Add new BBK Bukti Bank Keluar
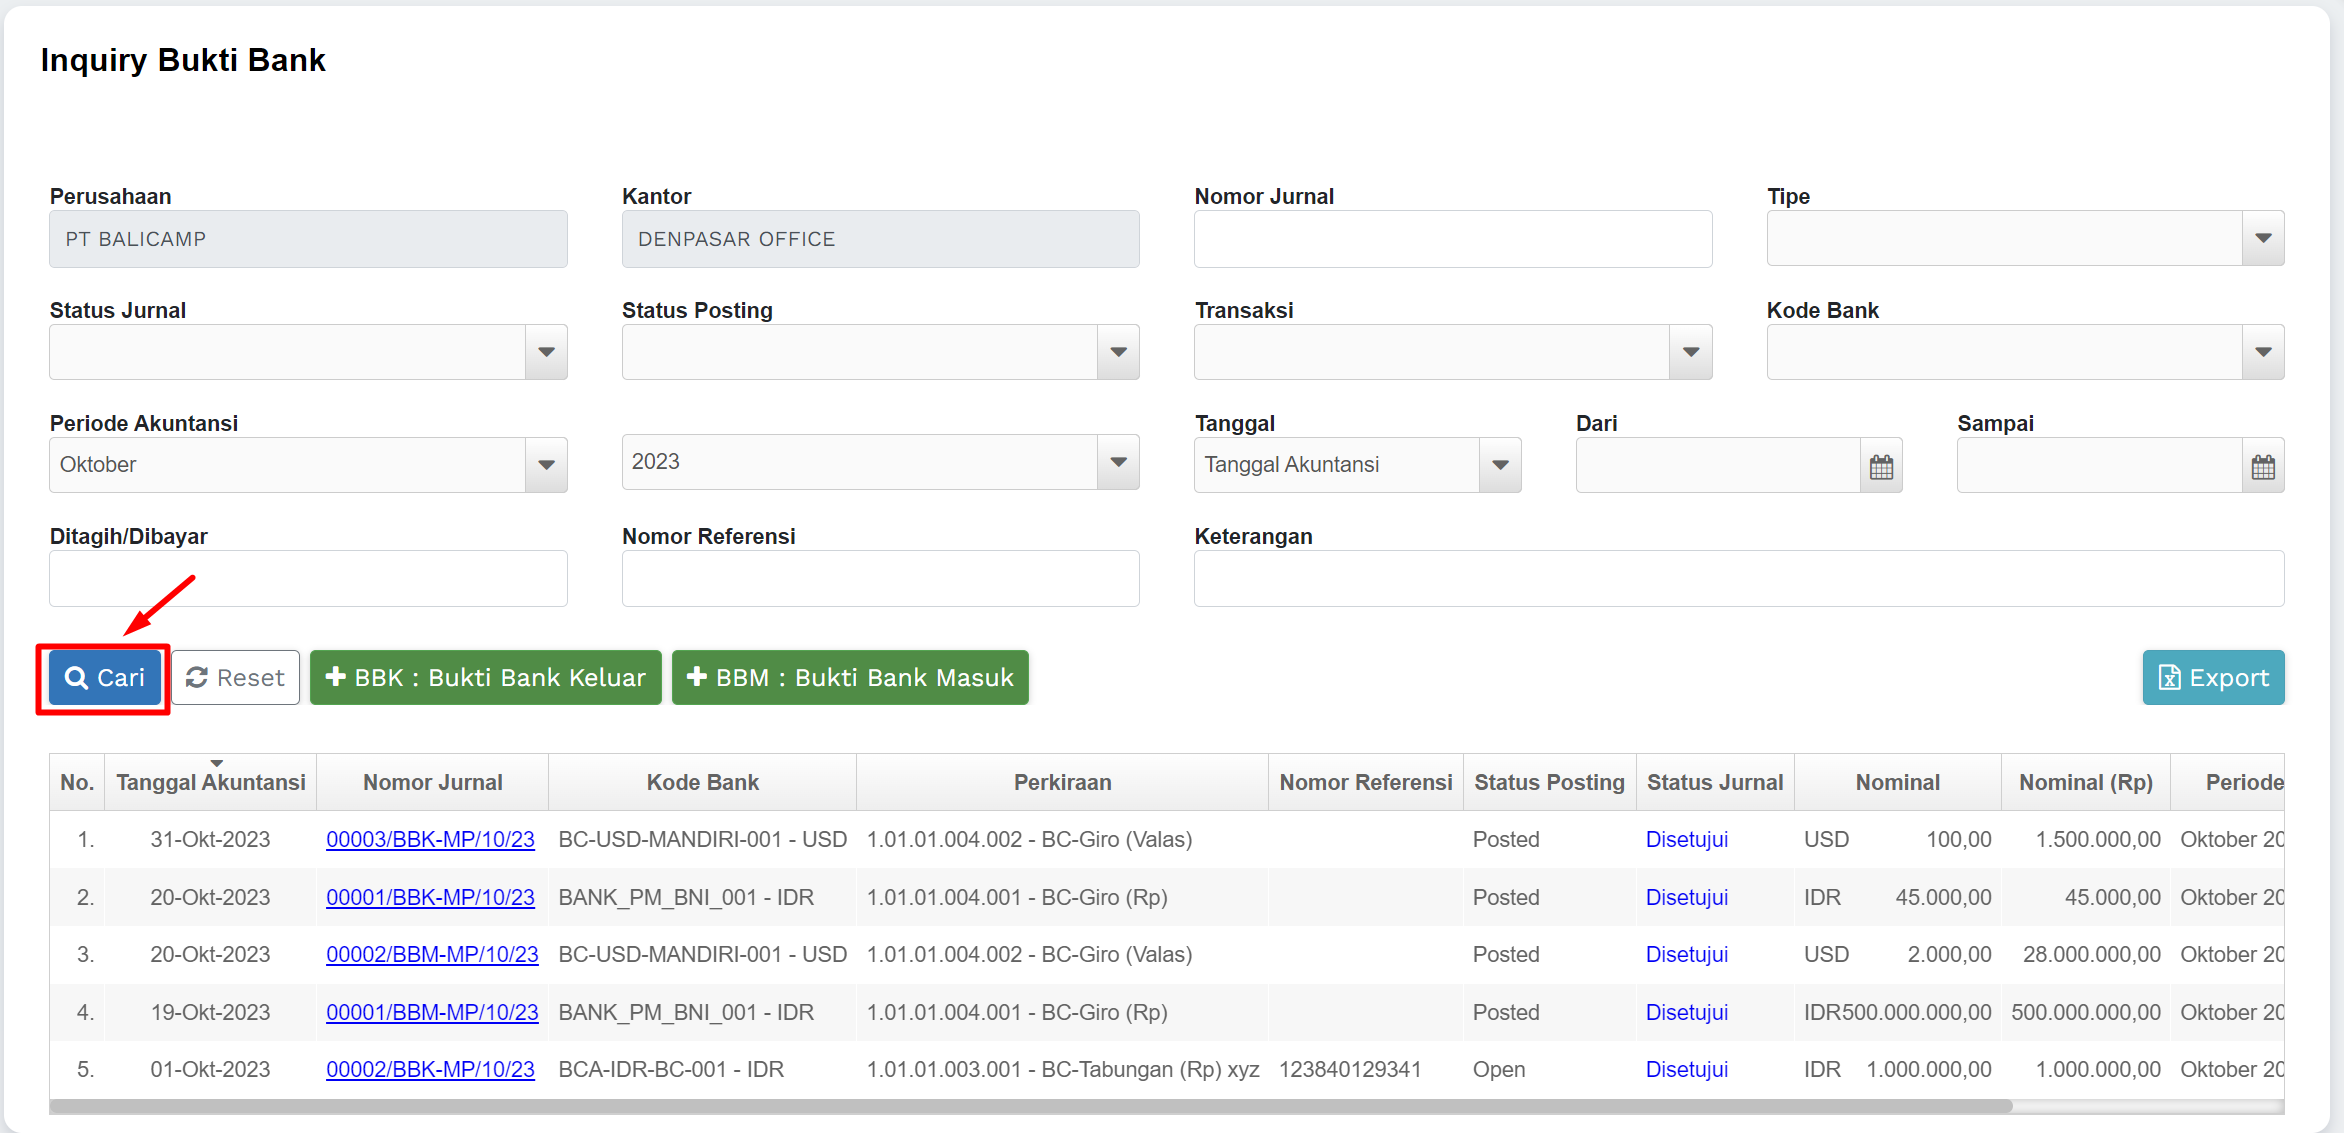 click(486, 678)
